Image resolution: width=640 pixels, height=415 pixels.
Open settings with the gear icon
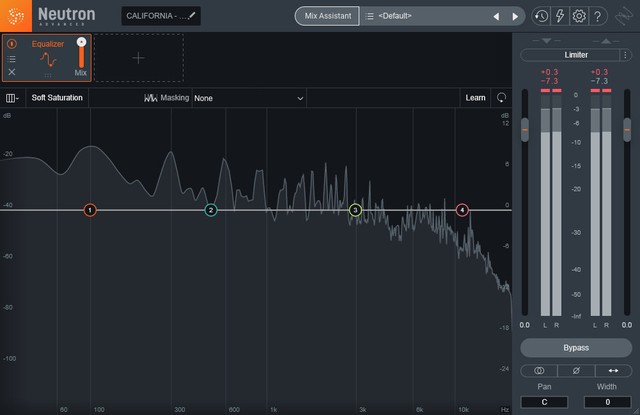(579, 17)
